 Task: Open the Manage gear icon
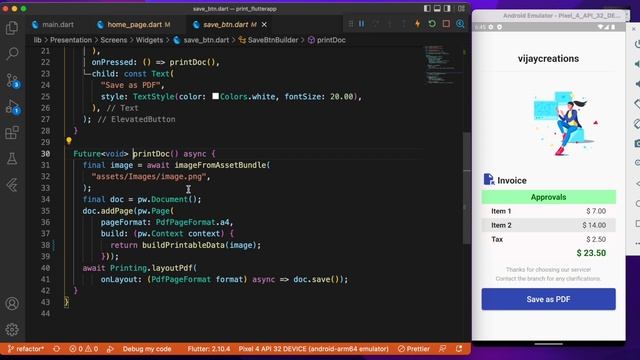click(12, 329)
